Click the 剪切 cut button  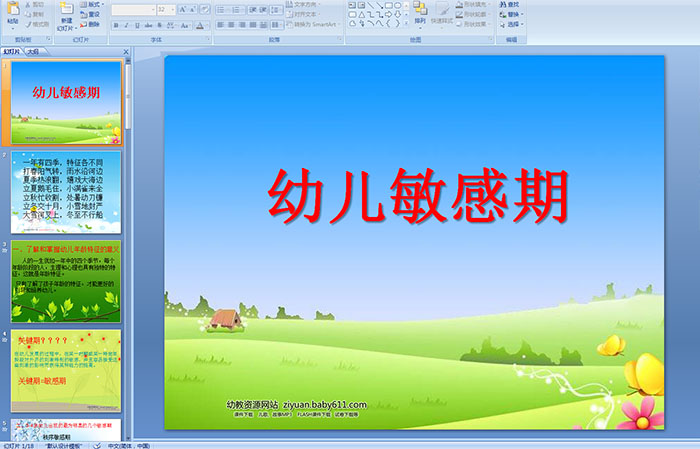(x=34, y=4)
